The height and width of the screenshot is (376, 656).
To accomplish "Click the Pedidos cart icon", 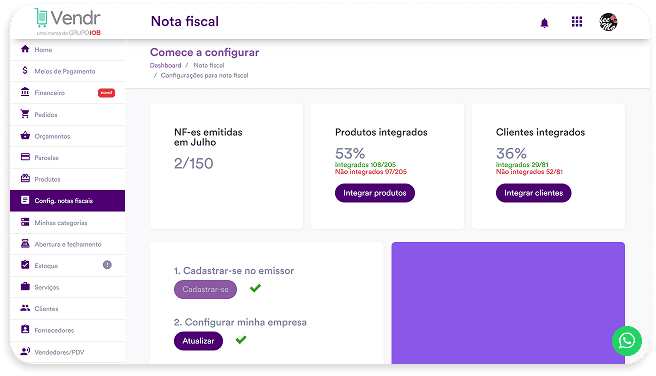I will click(25, 114).
